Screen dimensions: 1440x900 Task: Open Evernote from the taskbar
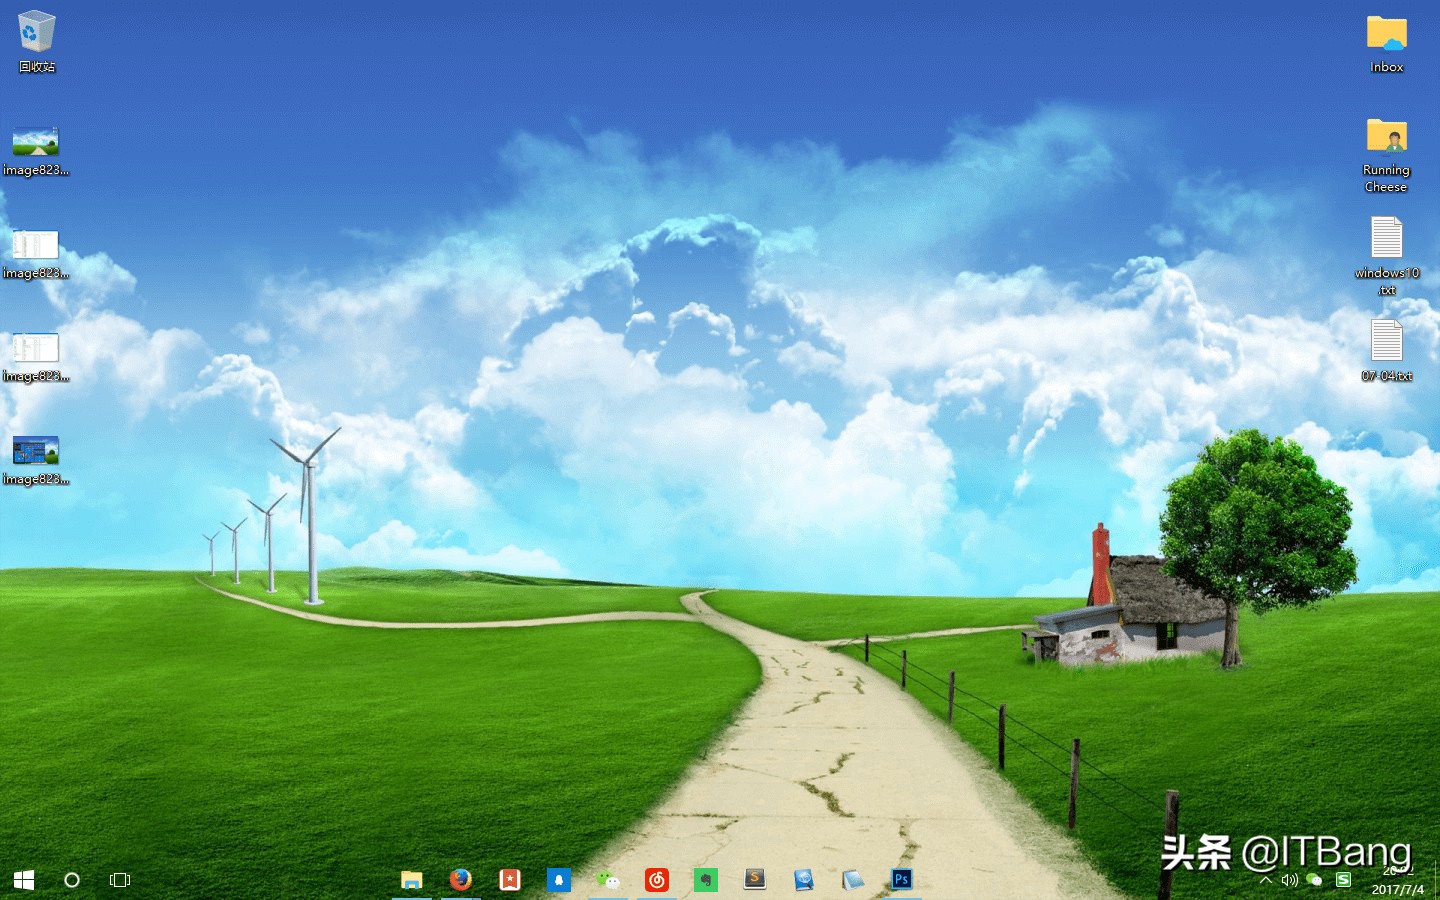pyautogui.click(x=707, y=880)
